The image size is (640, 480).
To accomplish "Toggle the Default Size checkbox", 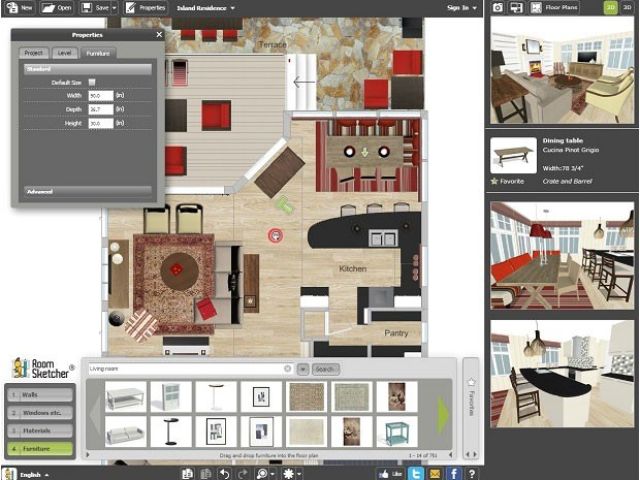I will pyautogui.click(x=92, y=82).
